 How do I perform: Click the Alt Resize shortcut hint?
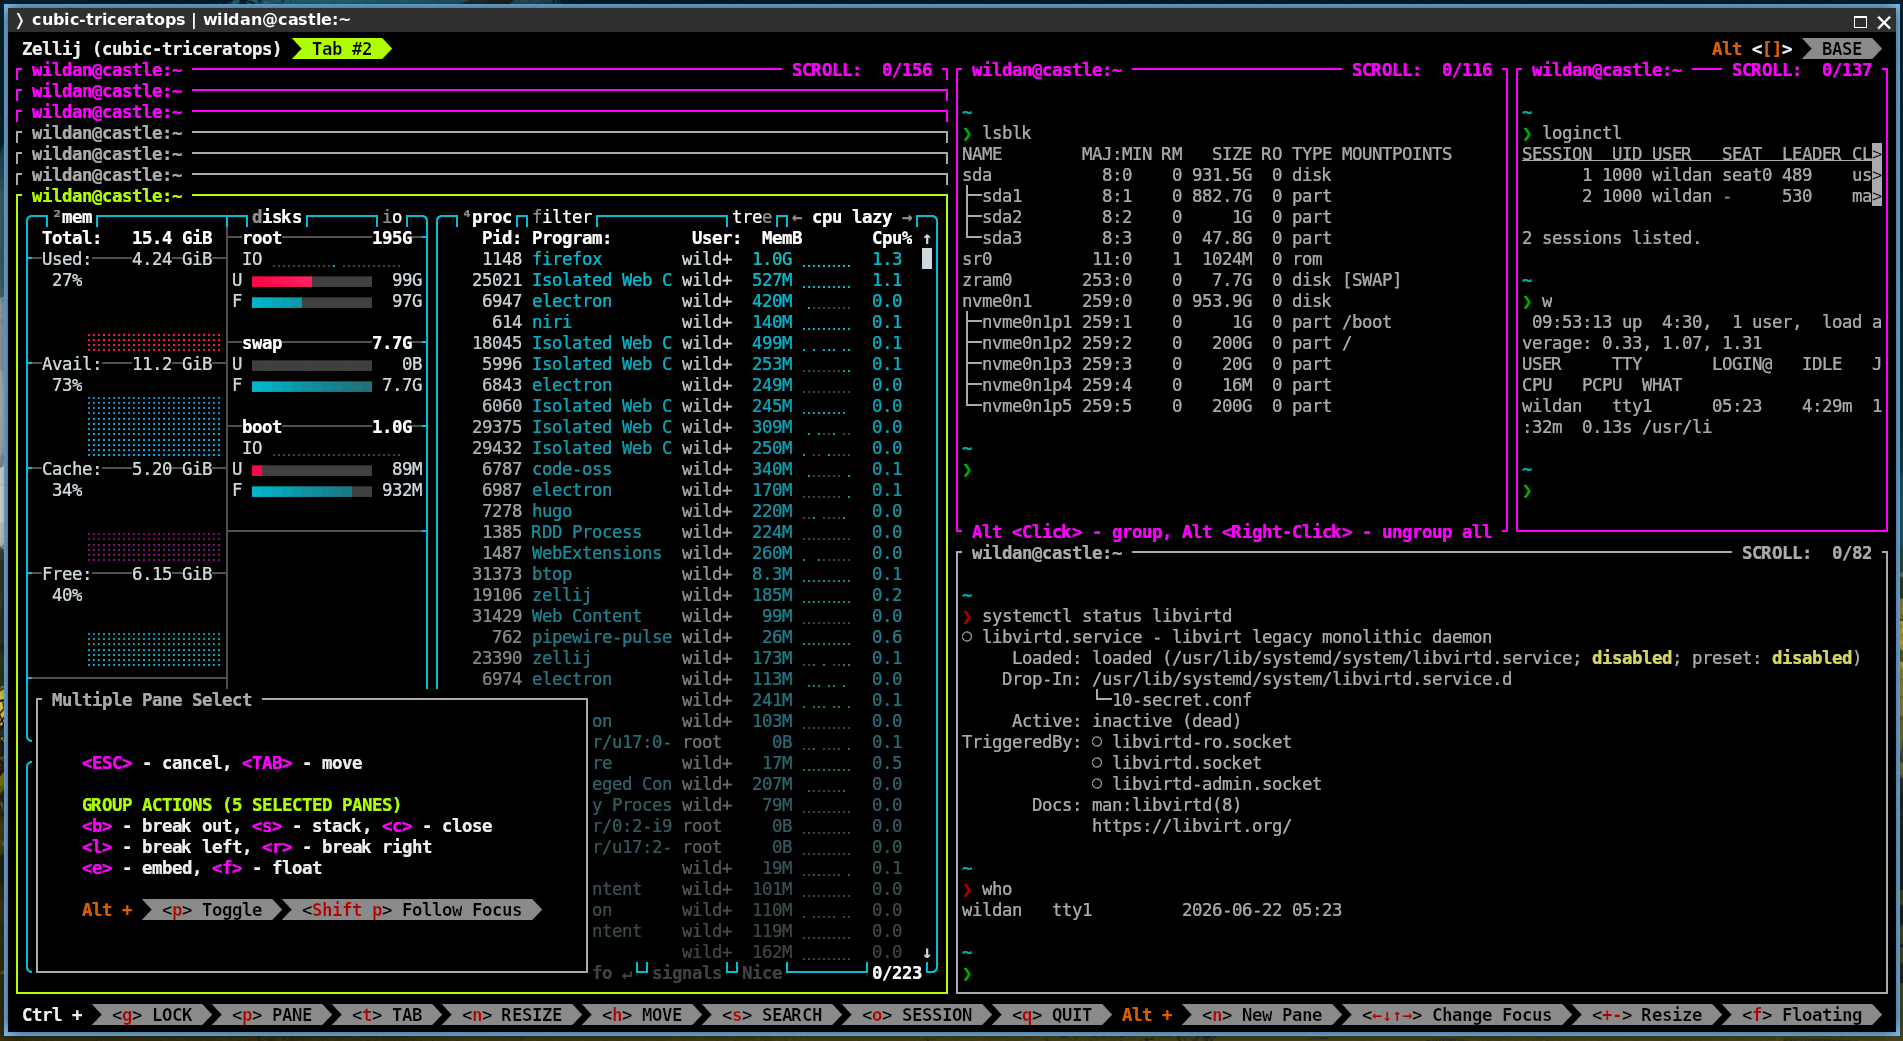(1647, 1015)
